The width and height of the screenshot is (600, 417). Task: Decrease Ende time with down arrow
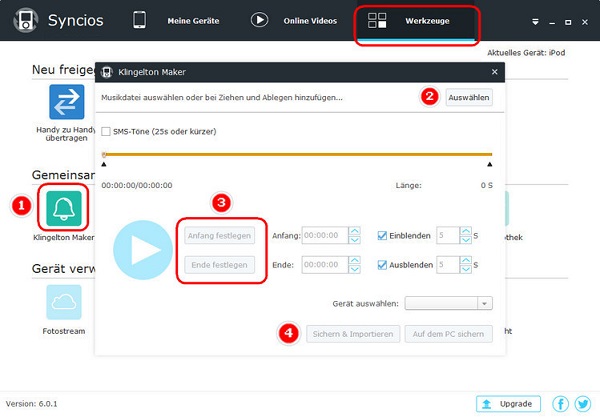(355, 269)
